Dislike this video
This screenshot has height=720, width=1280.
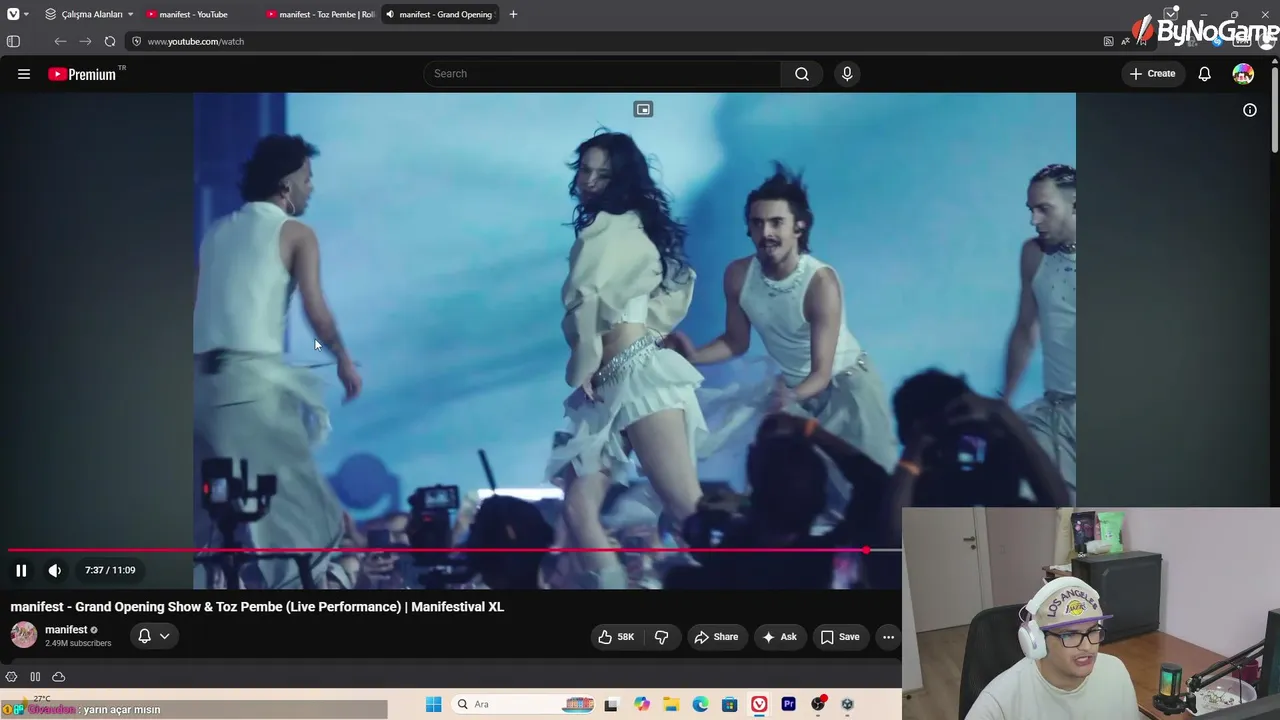coord(661,637)
